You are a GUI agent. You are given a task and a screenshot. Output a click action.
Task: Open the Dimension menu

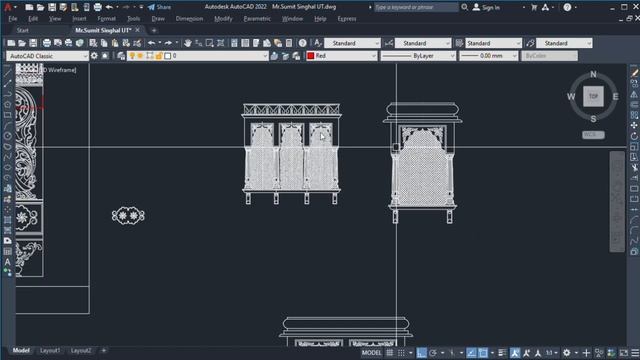point(189,19)
